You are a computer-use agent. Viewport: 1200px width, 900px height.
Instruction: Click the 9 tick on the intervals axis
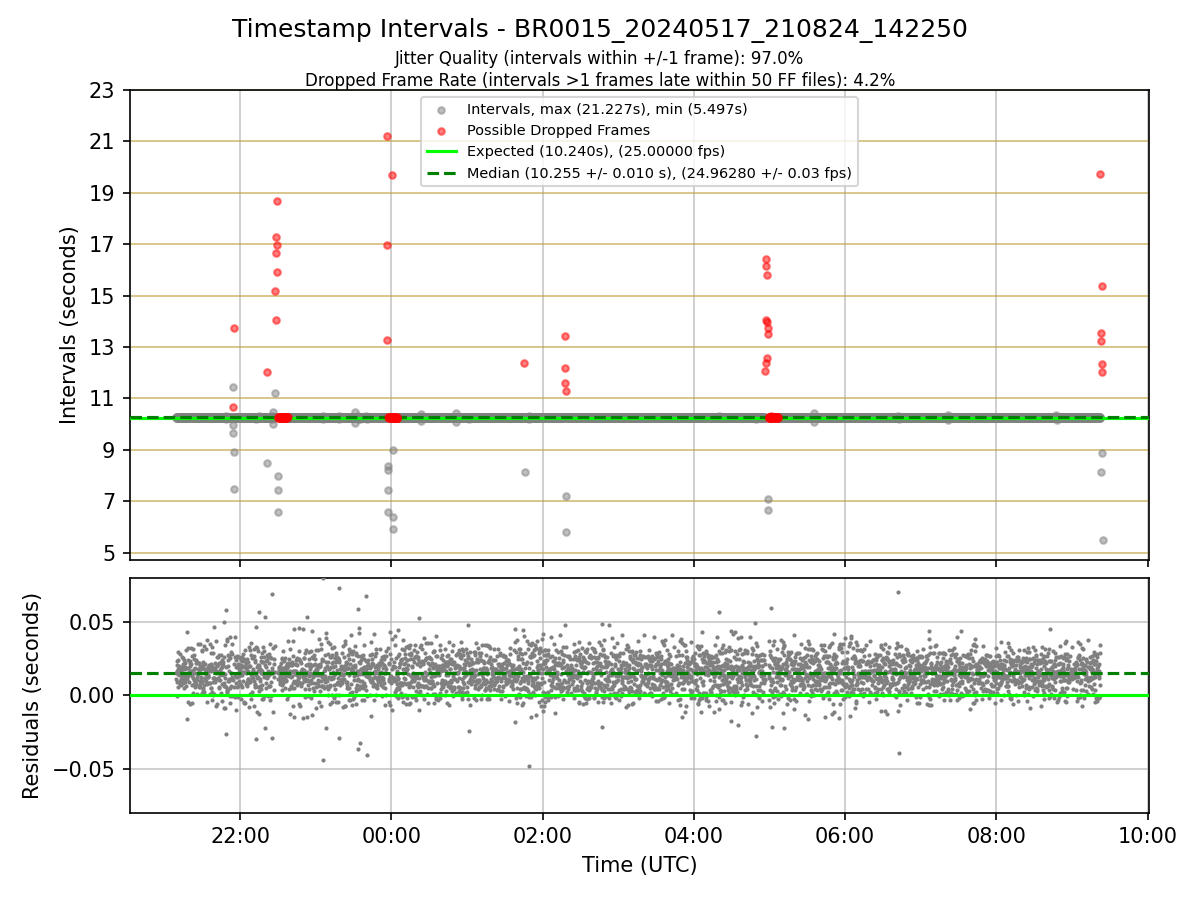(110, 450)
